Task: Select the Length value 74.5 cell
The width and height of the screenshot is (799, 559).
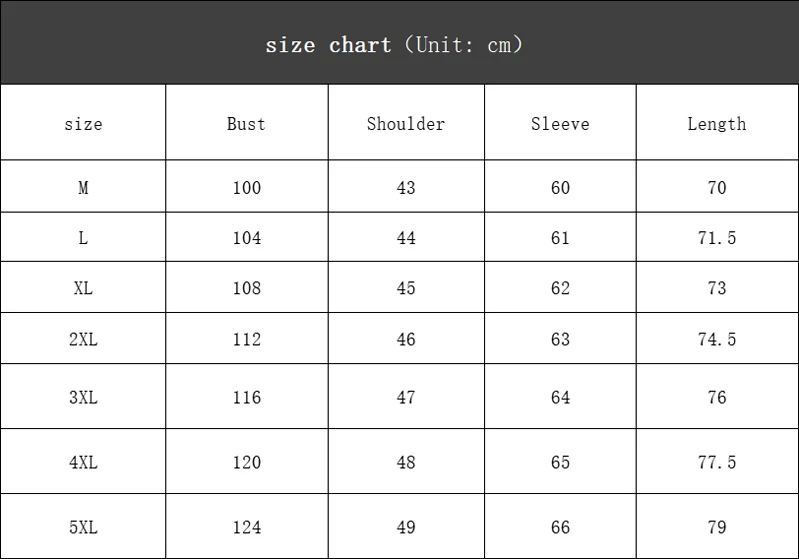Action: (717, 339)
